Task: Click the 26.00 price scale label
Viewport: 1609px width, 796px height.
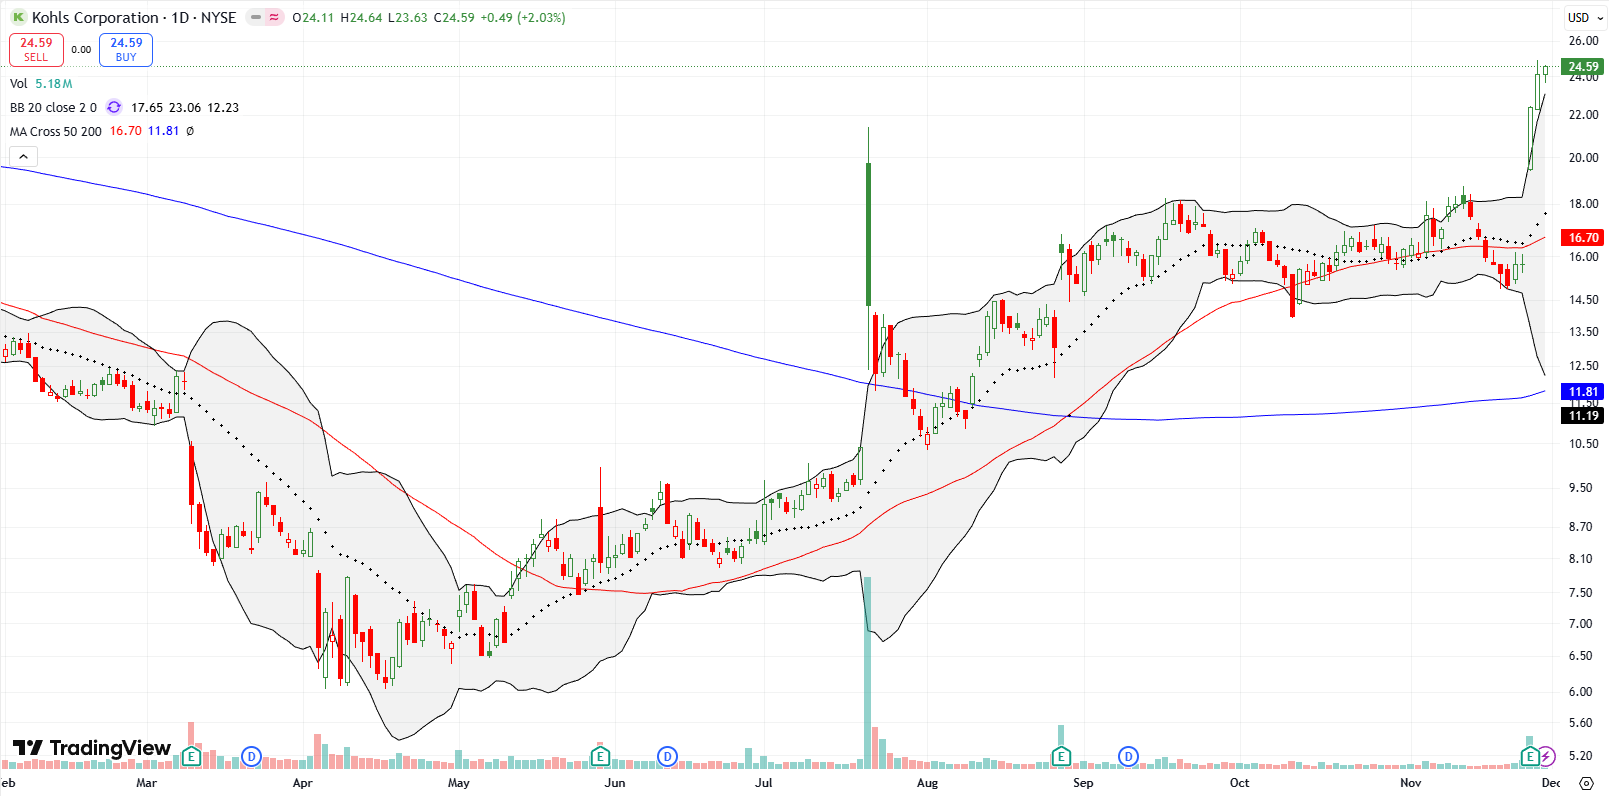Action: point(1583,41)
